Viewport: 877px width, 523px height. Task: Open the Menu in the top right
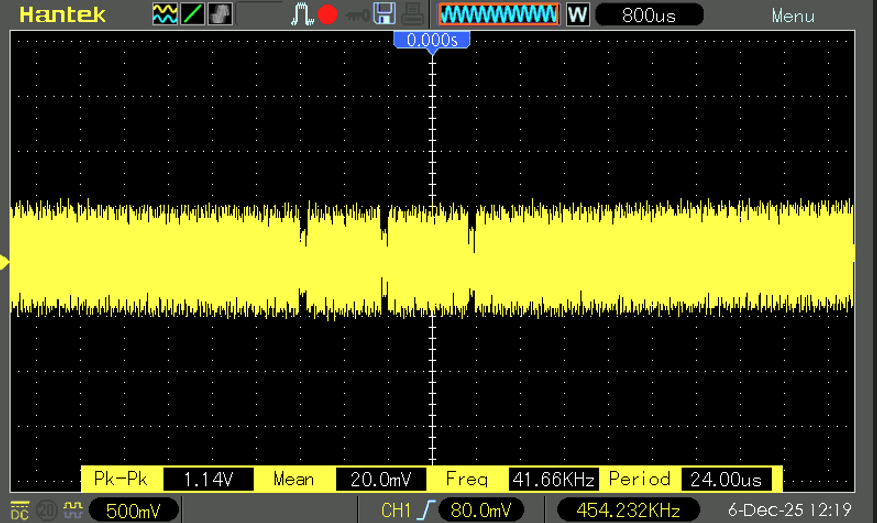click(x=792, y=16)
